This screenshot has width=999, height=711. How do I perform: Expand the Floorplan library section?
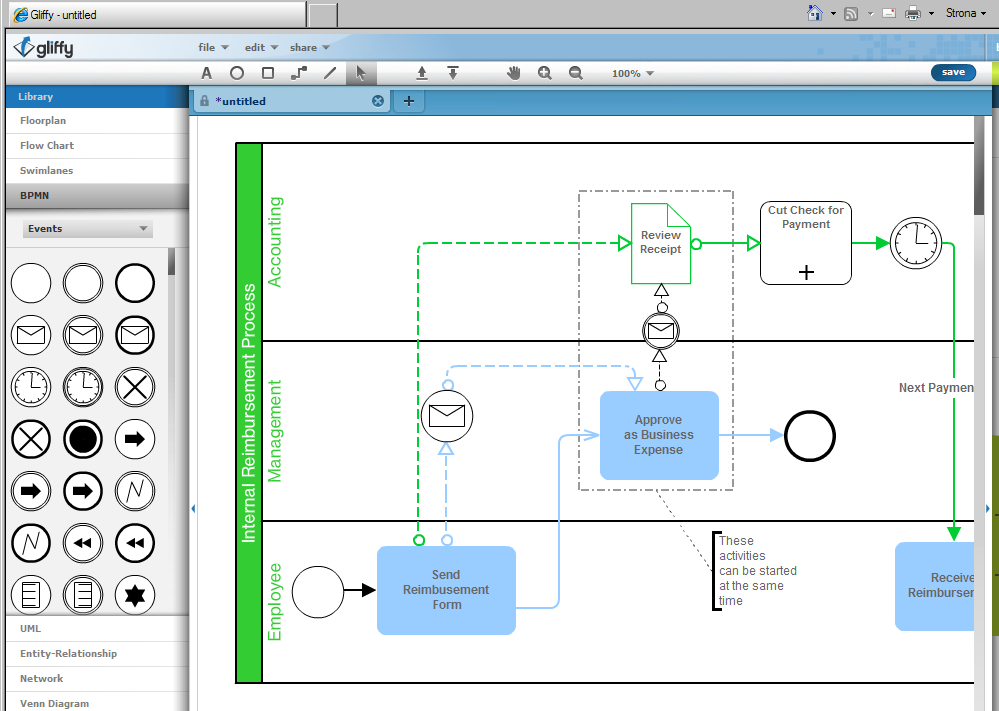(x=97, y=120)
